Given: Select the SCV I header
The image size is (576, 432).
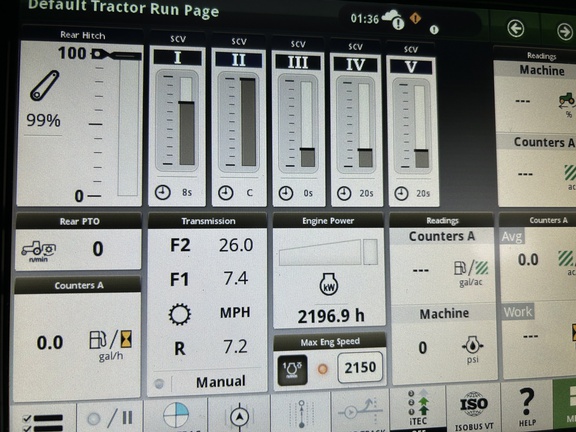Looking at the screenshot, I should coord(177,58).
